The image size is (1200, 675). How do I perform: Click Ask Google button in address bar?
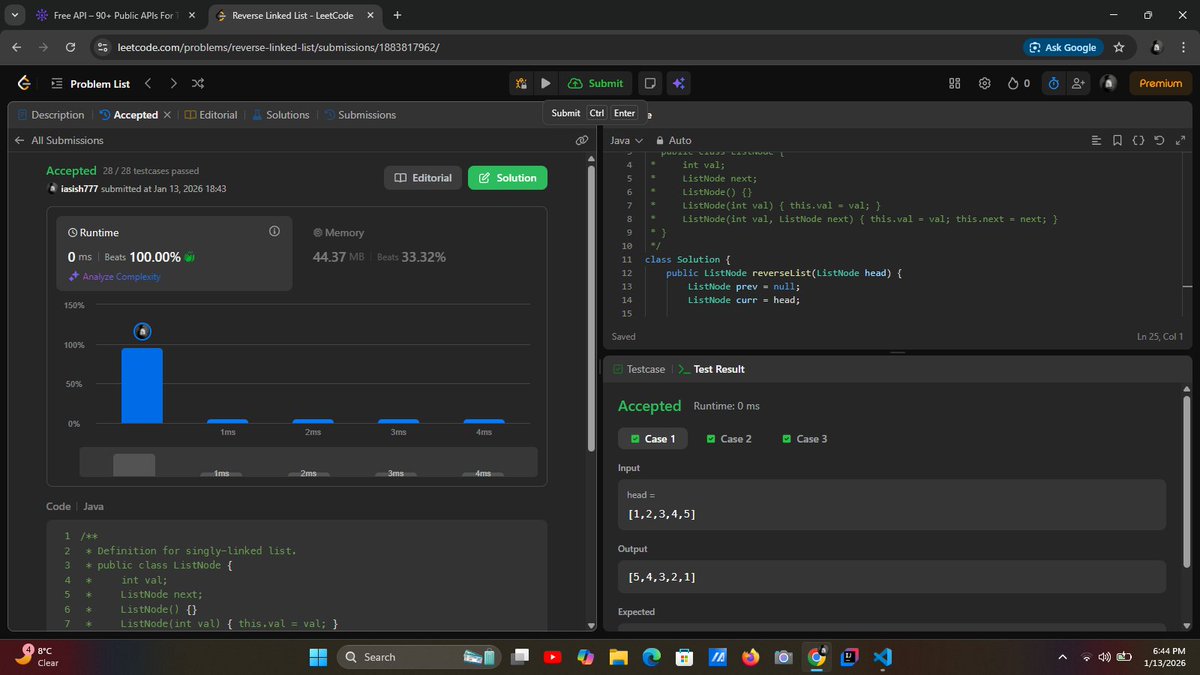point(1063,47)
